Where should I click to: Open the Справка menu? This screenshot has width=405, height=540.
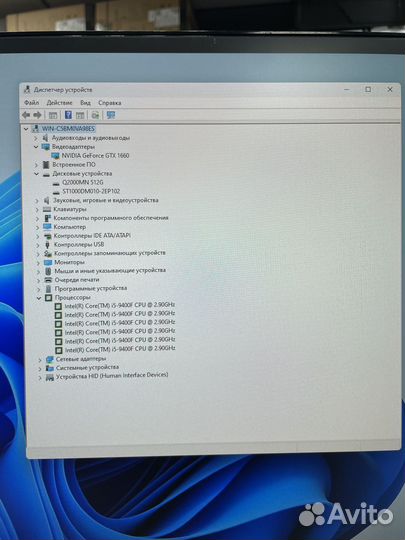click(x=110, y=103)
